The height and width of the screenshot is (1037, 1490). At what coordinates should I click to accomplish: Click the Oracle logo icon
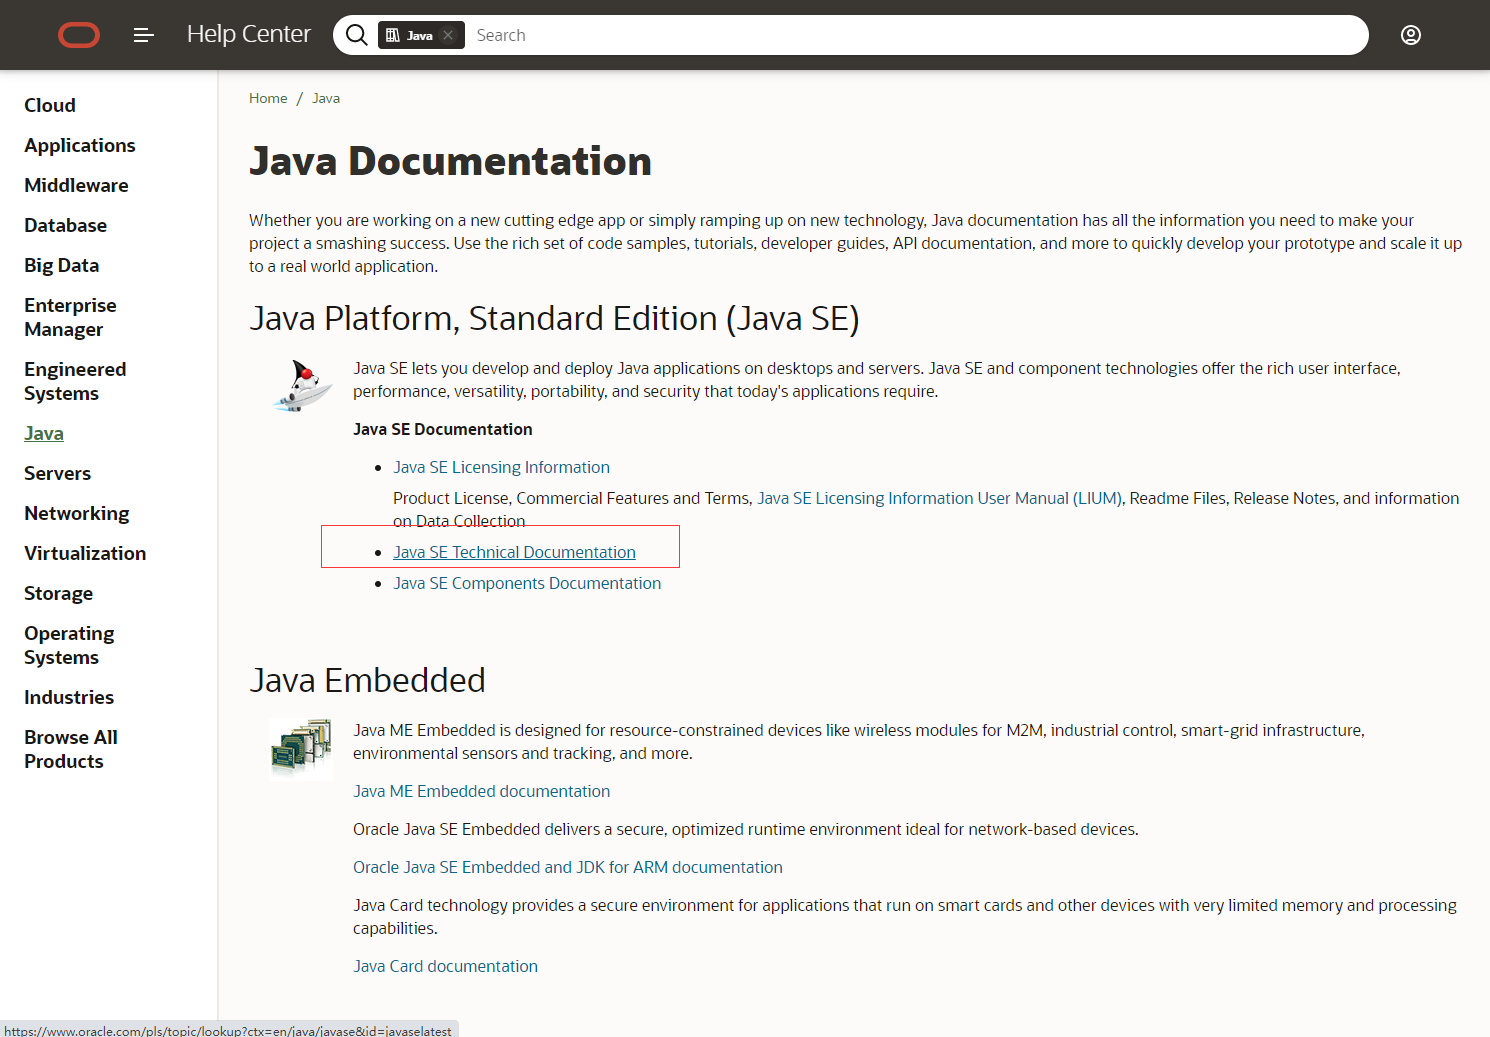(x=79, y=36)
